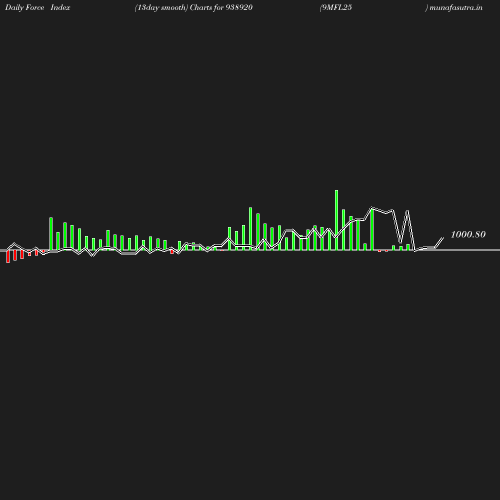This screenshot has height=500, width=500.
Task: Click the '(13day smooth) Charts for 938920' text
Action: click(x=194, y=8)
